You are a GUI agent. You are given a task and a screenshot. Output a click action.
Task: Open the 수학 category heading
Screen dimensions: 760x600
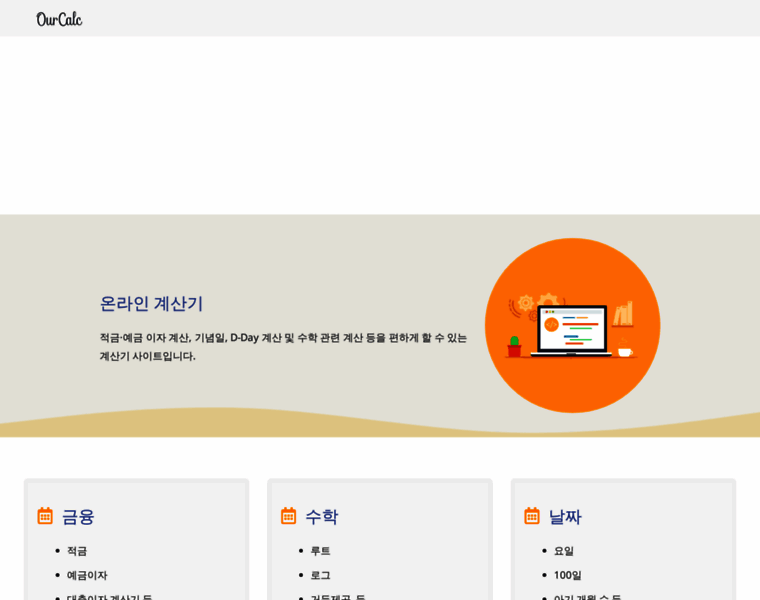point(321,517)
